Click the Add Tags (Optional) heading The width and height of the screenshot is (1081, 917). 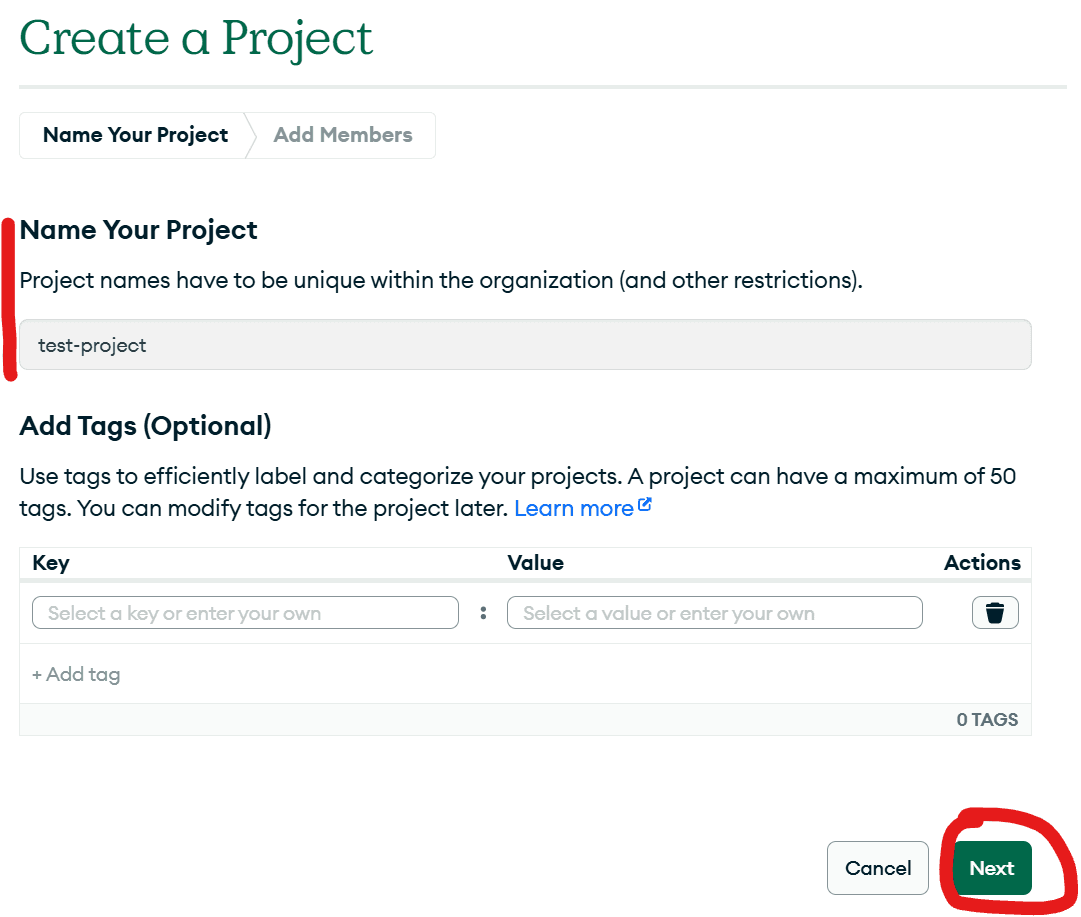pyautogui.click(x=145, y=425)
